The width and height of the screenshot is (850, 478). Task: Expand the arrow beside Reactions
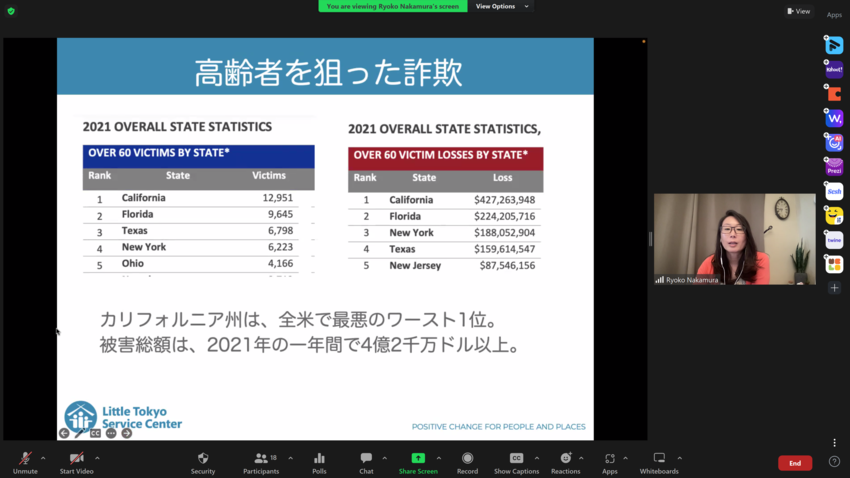click(x=581, y=458)
